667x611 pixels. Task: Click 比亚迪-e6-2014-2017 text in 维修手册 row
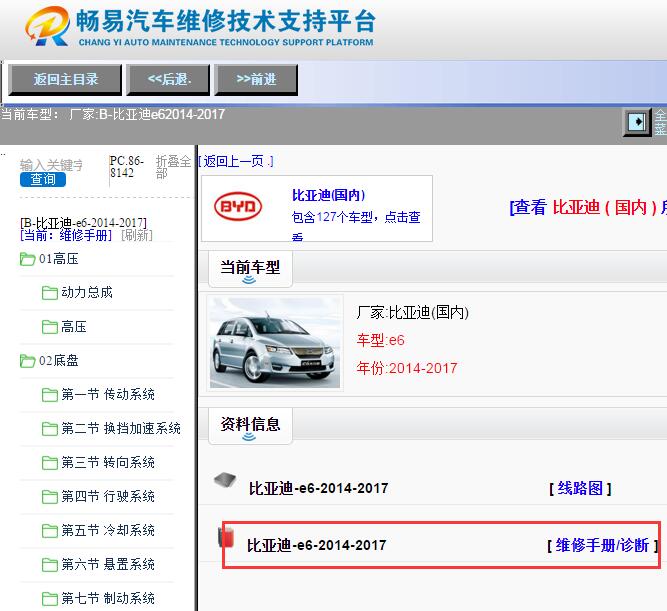coord(316,545)
